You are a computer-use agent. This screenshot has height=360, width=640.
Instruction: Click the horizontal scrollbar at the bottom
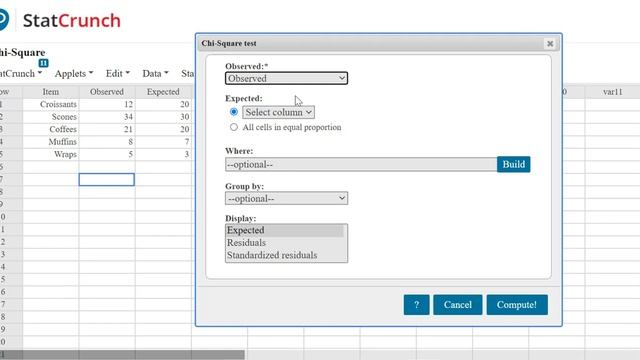[x=122, y=355]
